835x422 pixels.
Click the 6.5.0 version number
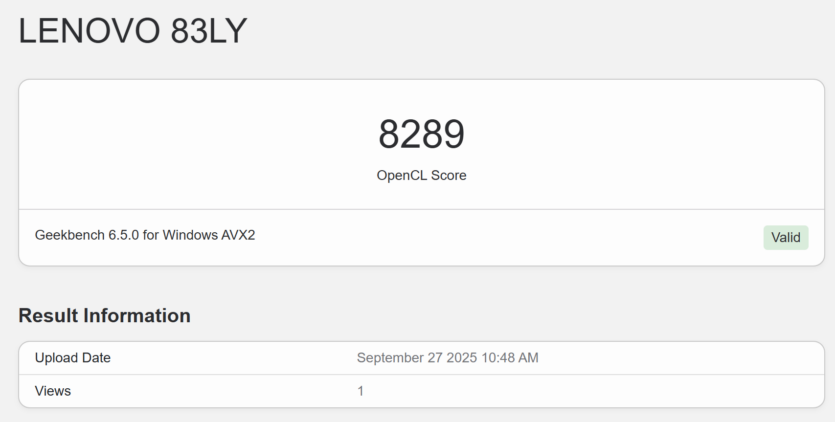point(124,235)
